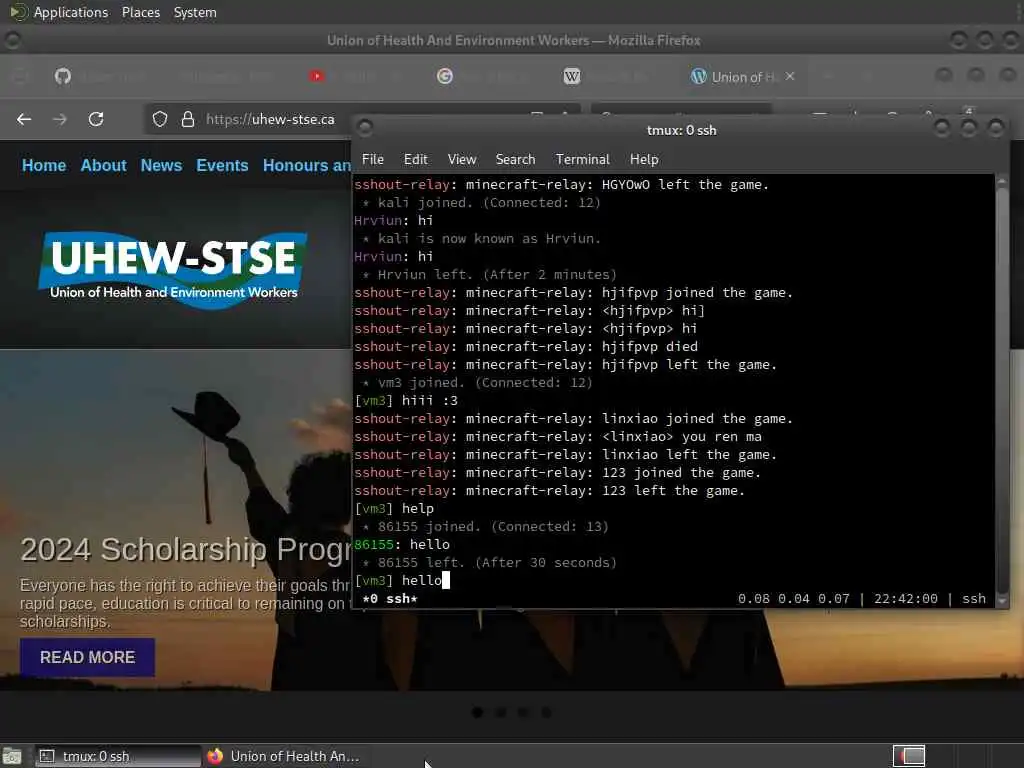This screenshot has width=1024, height=768.
Task: Select the fourth carousel slide dot
Action: [546, 712]
